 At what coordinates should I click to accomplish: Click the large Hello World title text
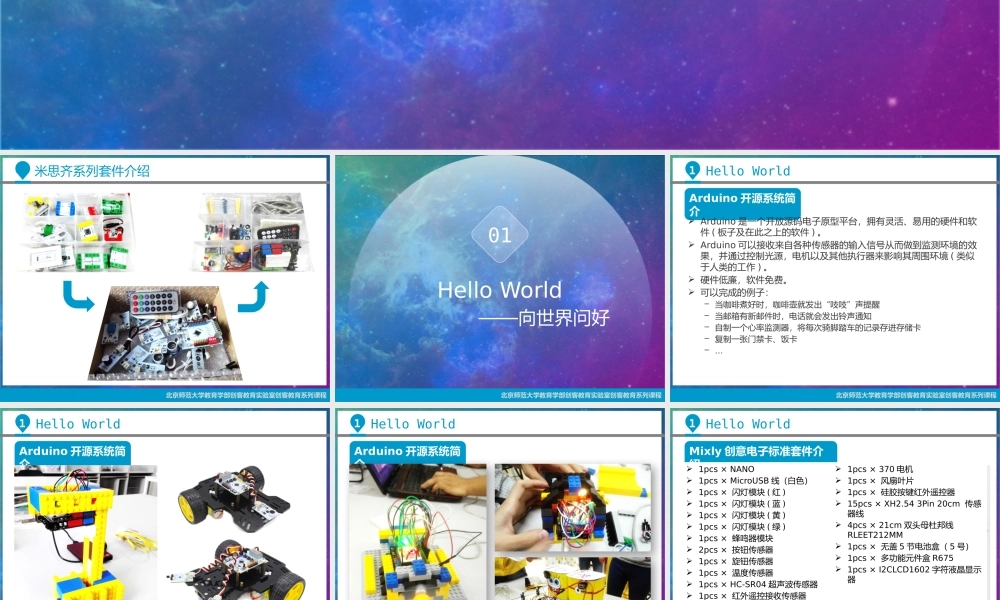click(x=499, y=290)
